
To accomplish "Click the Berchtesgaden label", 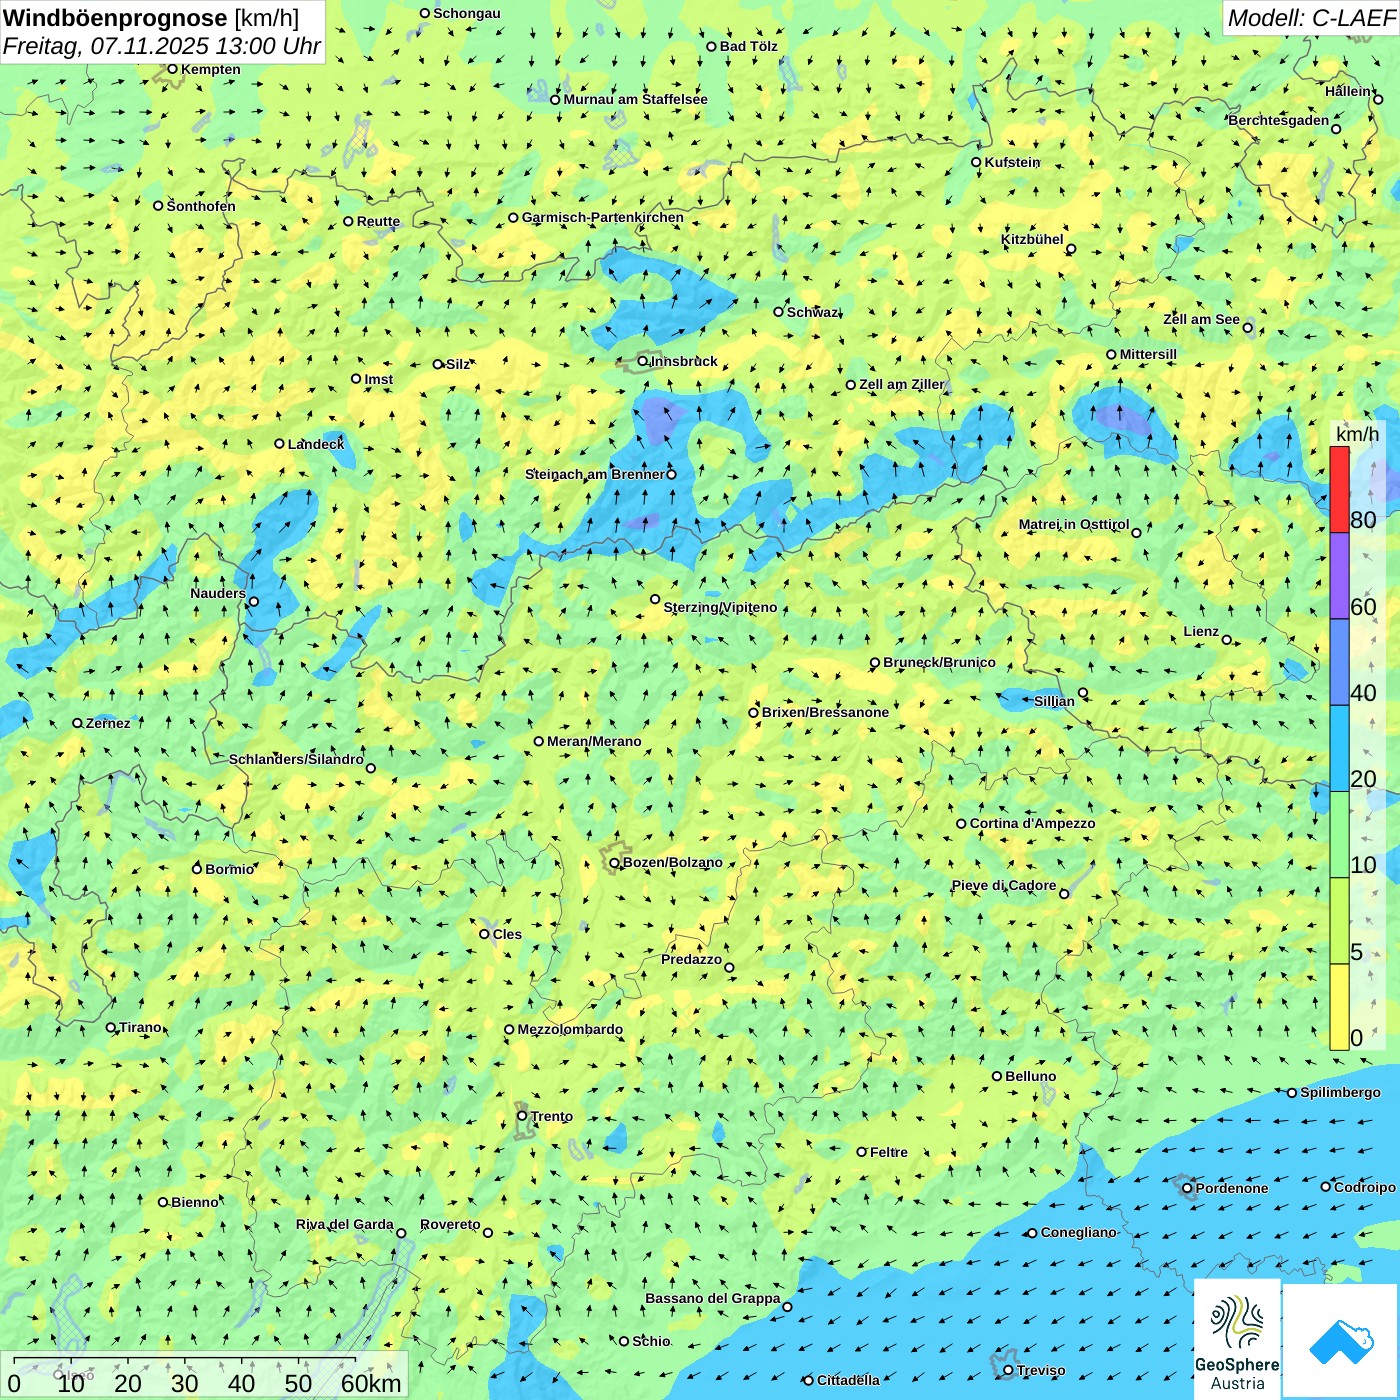I will pyautogui.click(x=1279, y=120).
